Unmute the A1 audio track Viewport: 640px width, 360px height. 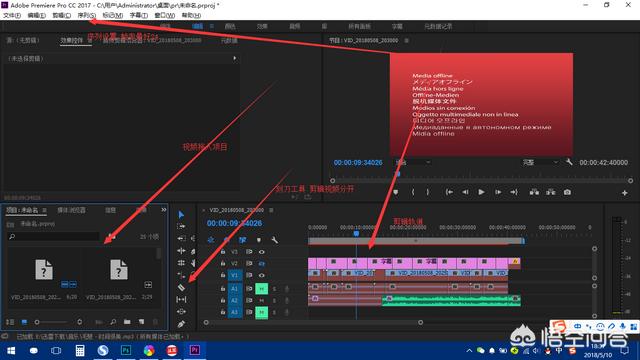point(261,289)
